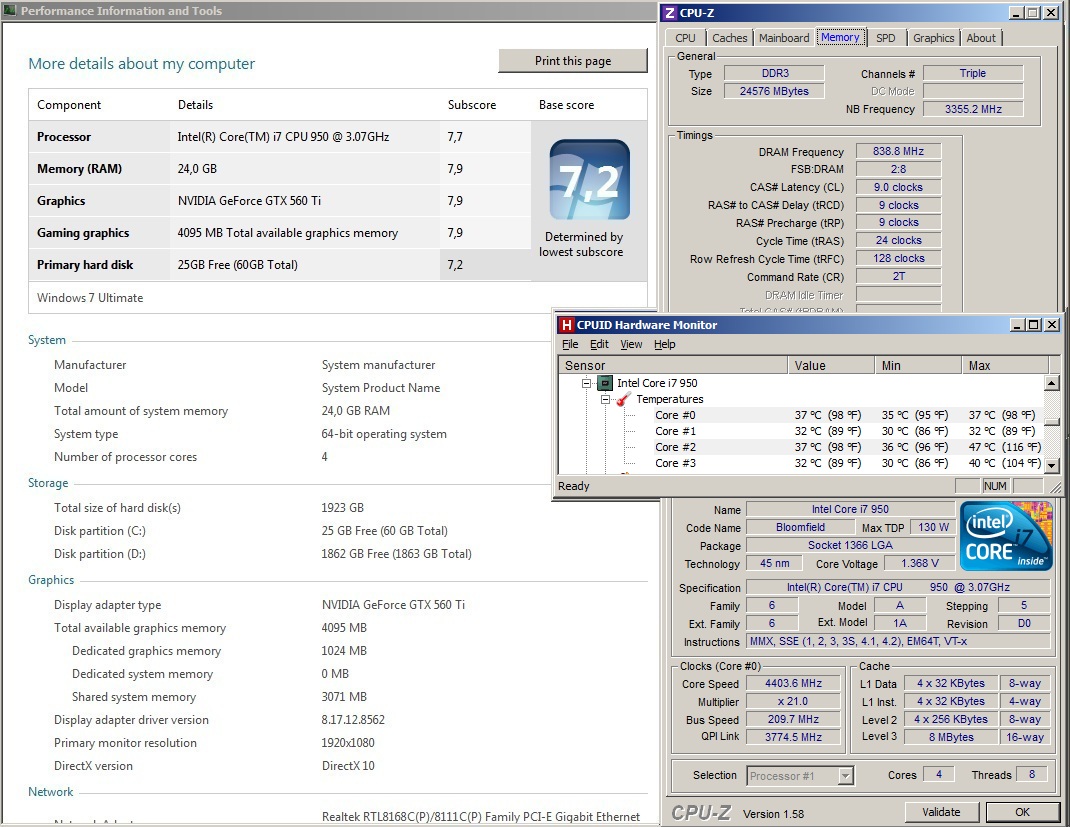This screenshot has width=1070, height=827.
Task: Switch to the CPU tab in CPU-Z
Action: tap(685, 38)
